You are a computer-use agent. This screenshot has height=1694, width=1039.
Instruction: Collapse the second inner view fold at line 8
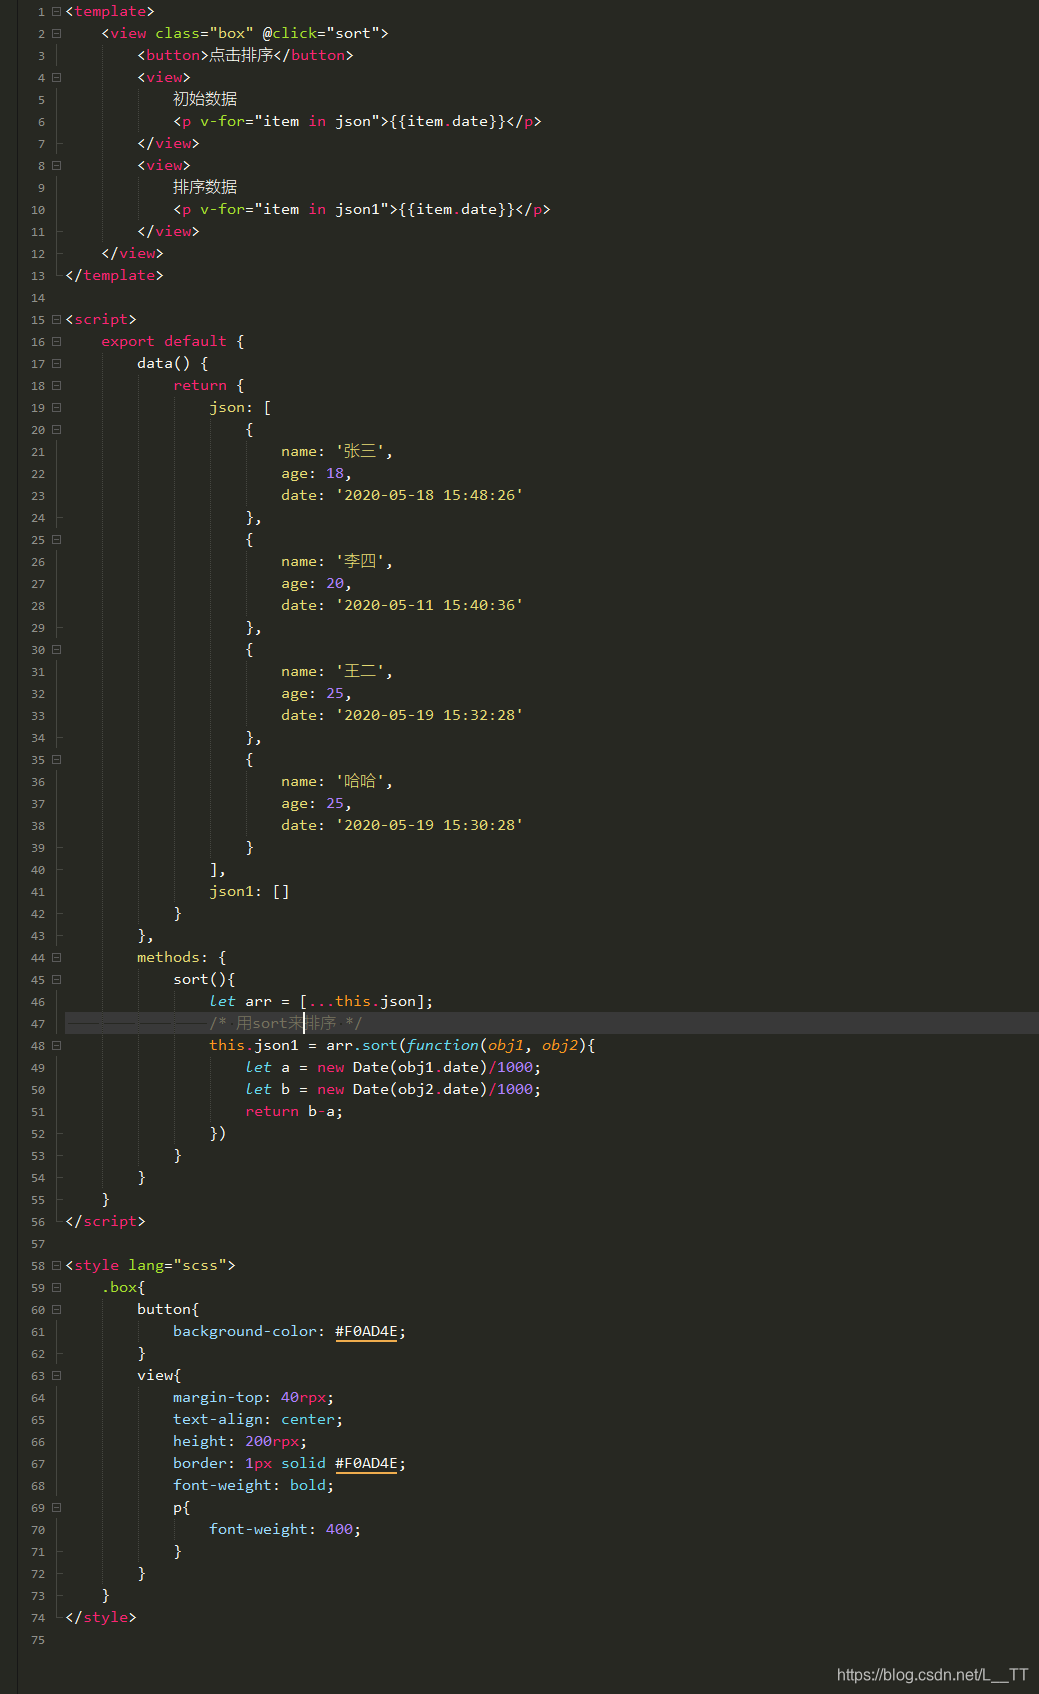point(56,165)
